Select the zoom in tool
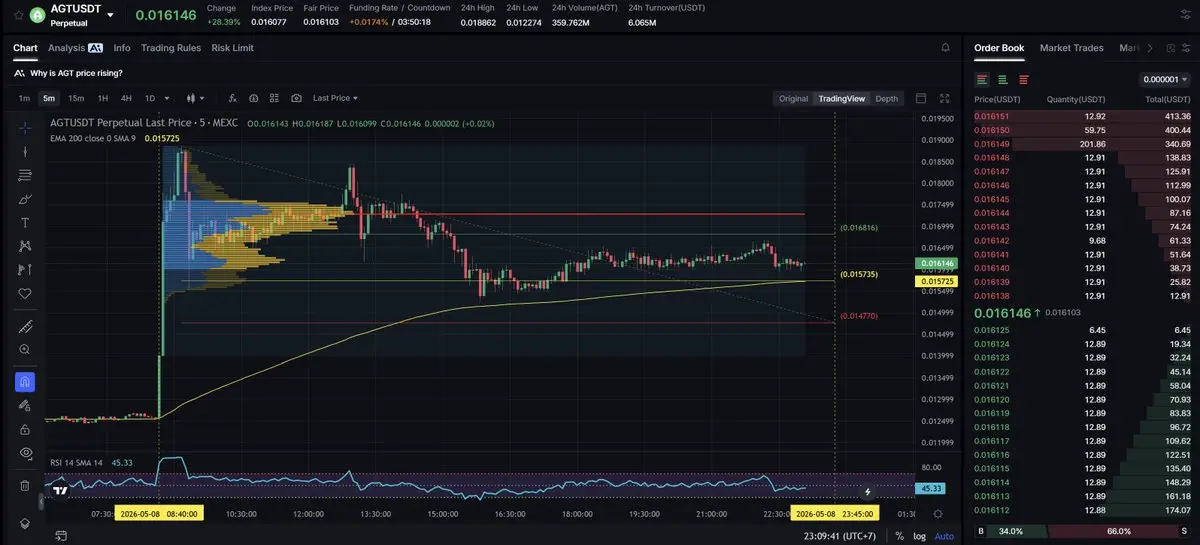This screenshot has height=545, width=1200. click(x=25, y=349)
